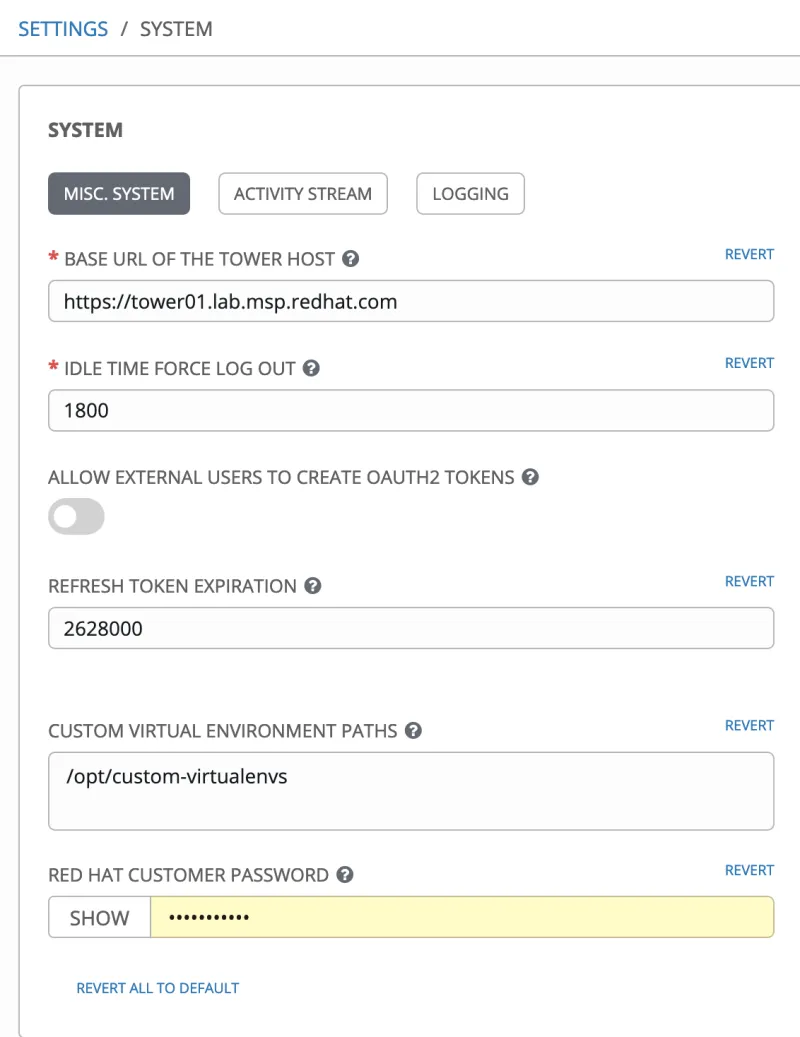Revert the Base URL of Tower Host
Image resolution: width=800 pixels, height=1037 pixels.
(x=749, y=255)
